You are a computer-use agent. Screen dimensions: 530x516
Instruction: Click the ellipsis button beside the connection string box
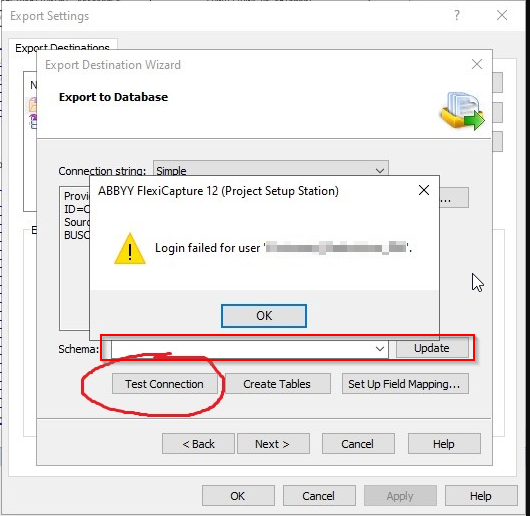point(454,198)
